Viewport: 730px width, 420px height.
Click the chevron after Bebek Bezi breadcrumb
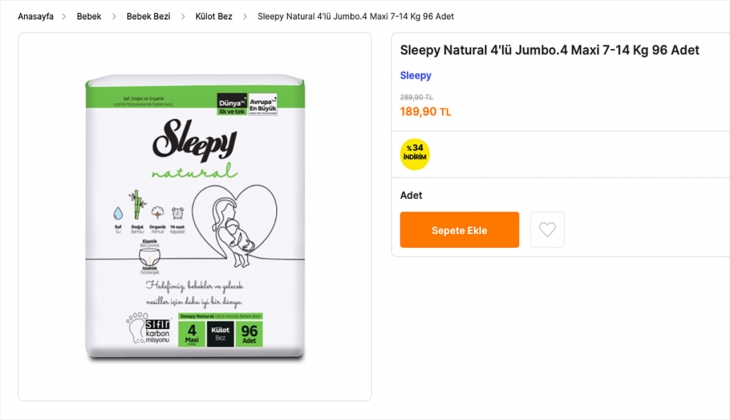pyautogui.click(x=183, y=17)
